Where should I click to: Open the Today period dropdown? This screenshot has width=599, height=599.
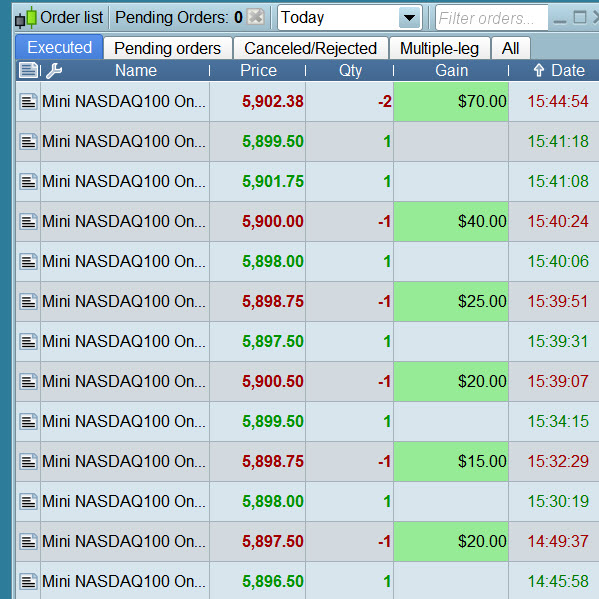(x=350, y=18)
